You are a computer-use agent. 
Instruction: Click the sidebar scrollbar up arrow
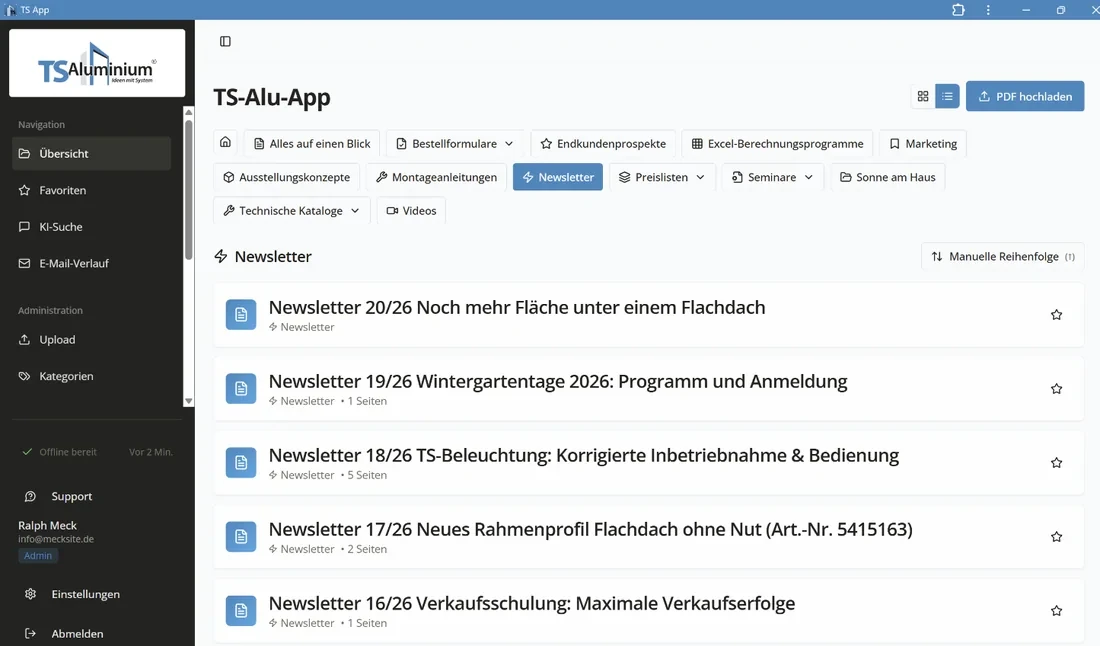[x=188, y=112]
